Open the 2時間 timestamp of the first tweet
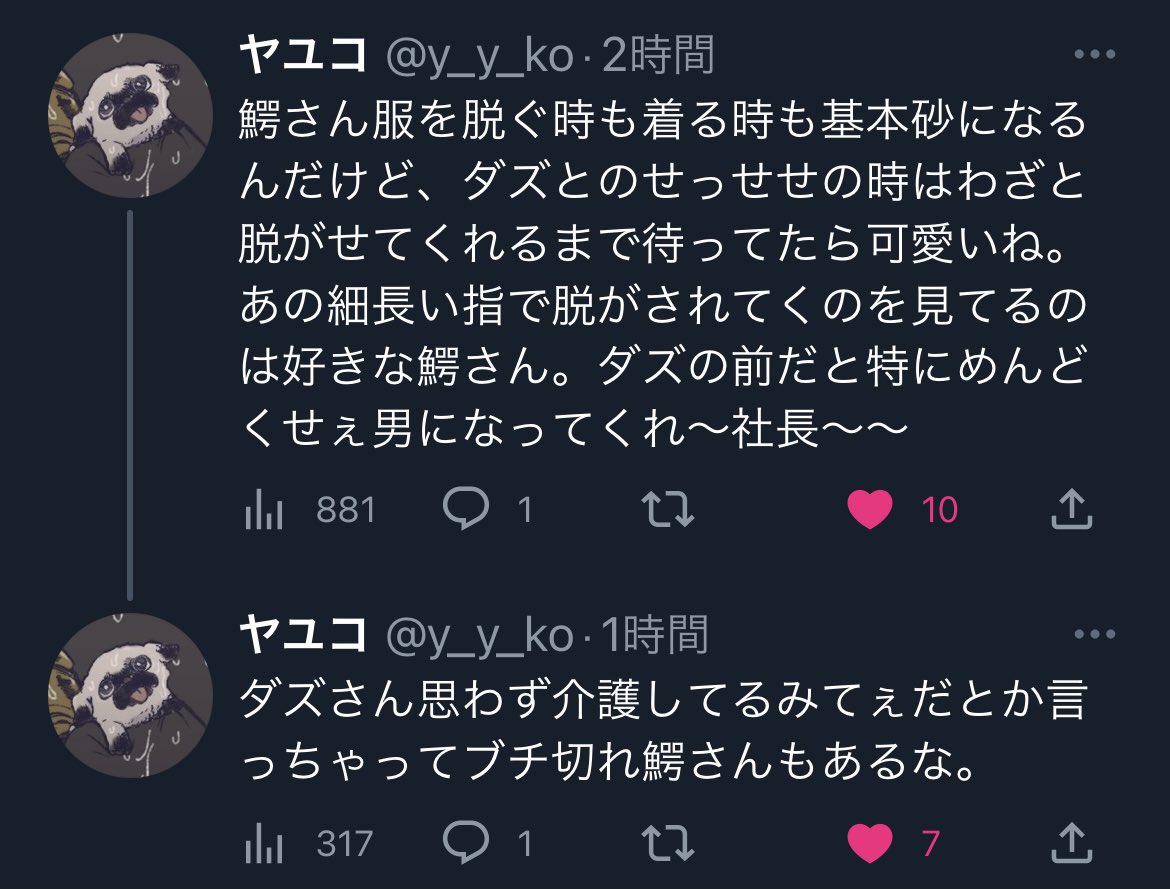The height and width of the screenshot is (889, 1170). [x=658, y=55]
